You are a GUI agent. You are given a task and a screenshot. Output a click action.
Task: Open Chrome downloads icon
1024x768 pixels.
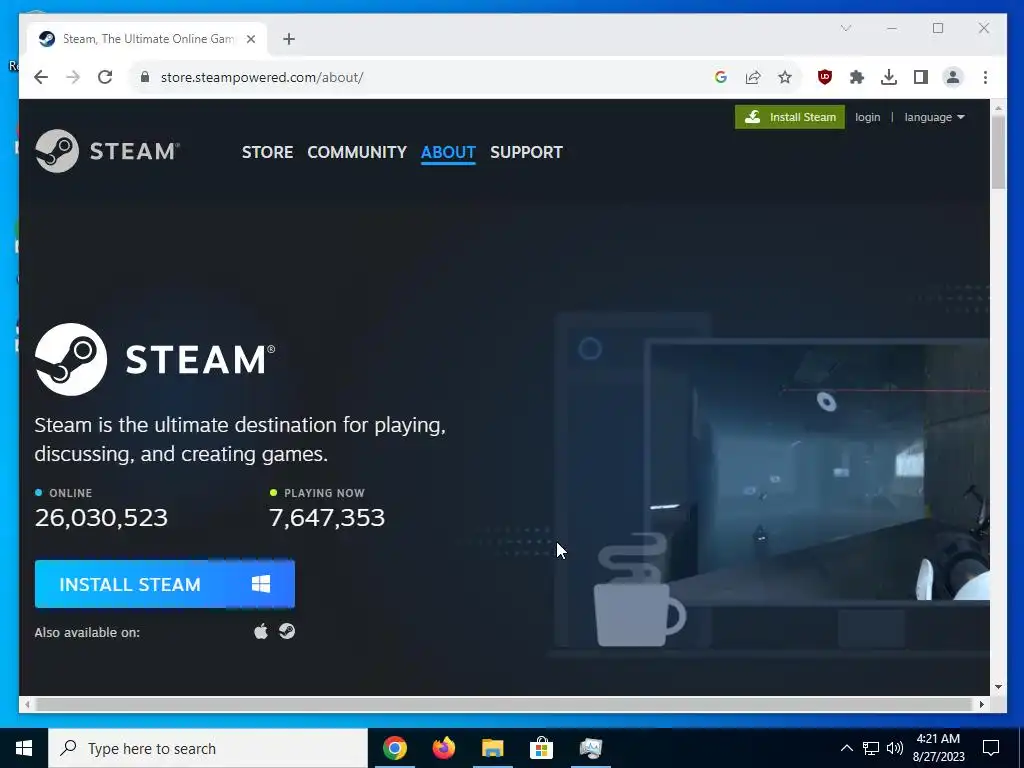pos(889,77)
